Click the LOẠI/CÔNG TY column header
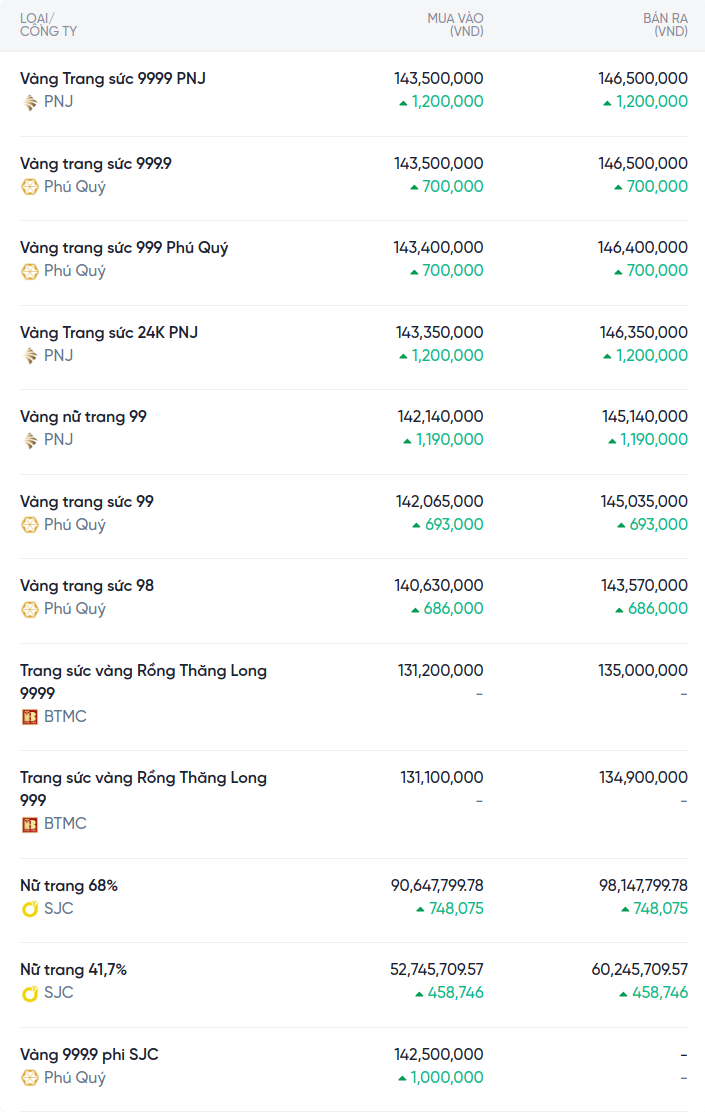The image size is (705, 1112). [x=48, y=25]
